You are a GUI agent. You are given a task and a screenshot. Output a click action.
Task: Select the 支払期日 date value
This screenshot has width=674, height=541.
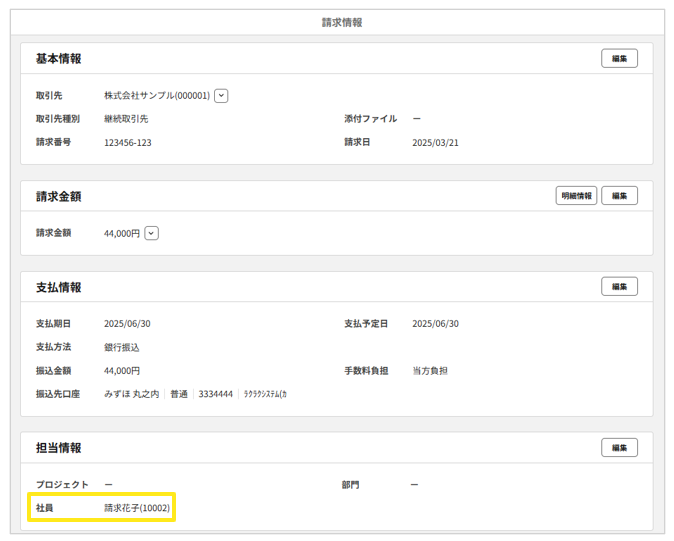point(127,324)
